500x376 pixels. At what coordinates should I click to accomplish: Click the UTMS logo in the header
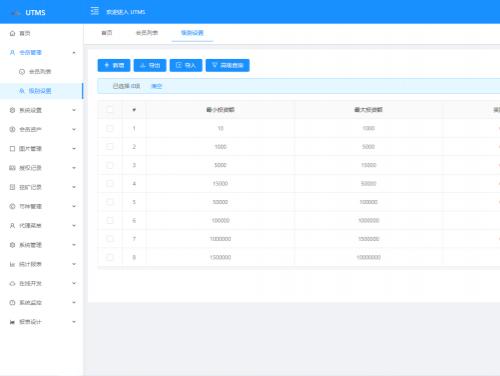pos(28,13)
